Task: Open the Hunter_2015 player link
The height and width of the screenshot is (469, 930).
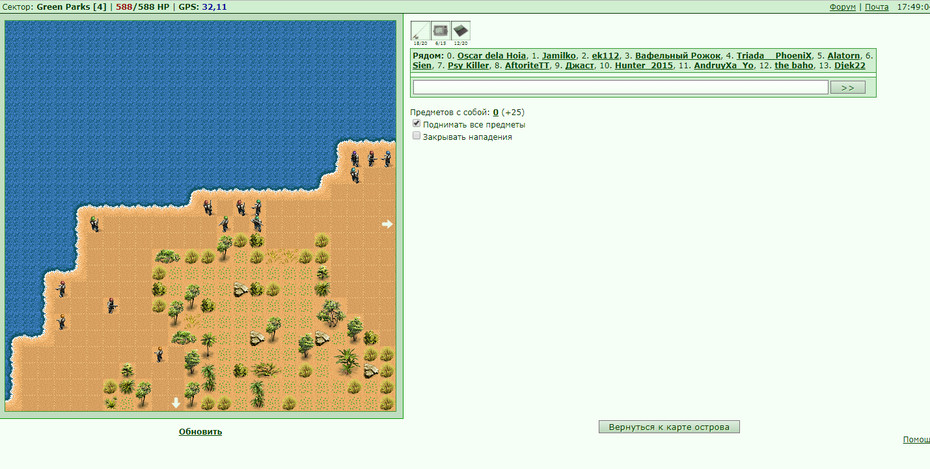Action: (x=644, y=65)
